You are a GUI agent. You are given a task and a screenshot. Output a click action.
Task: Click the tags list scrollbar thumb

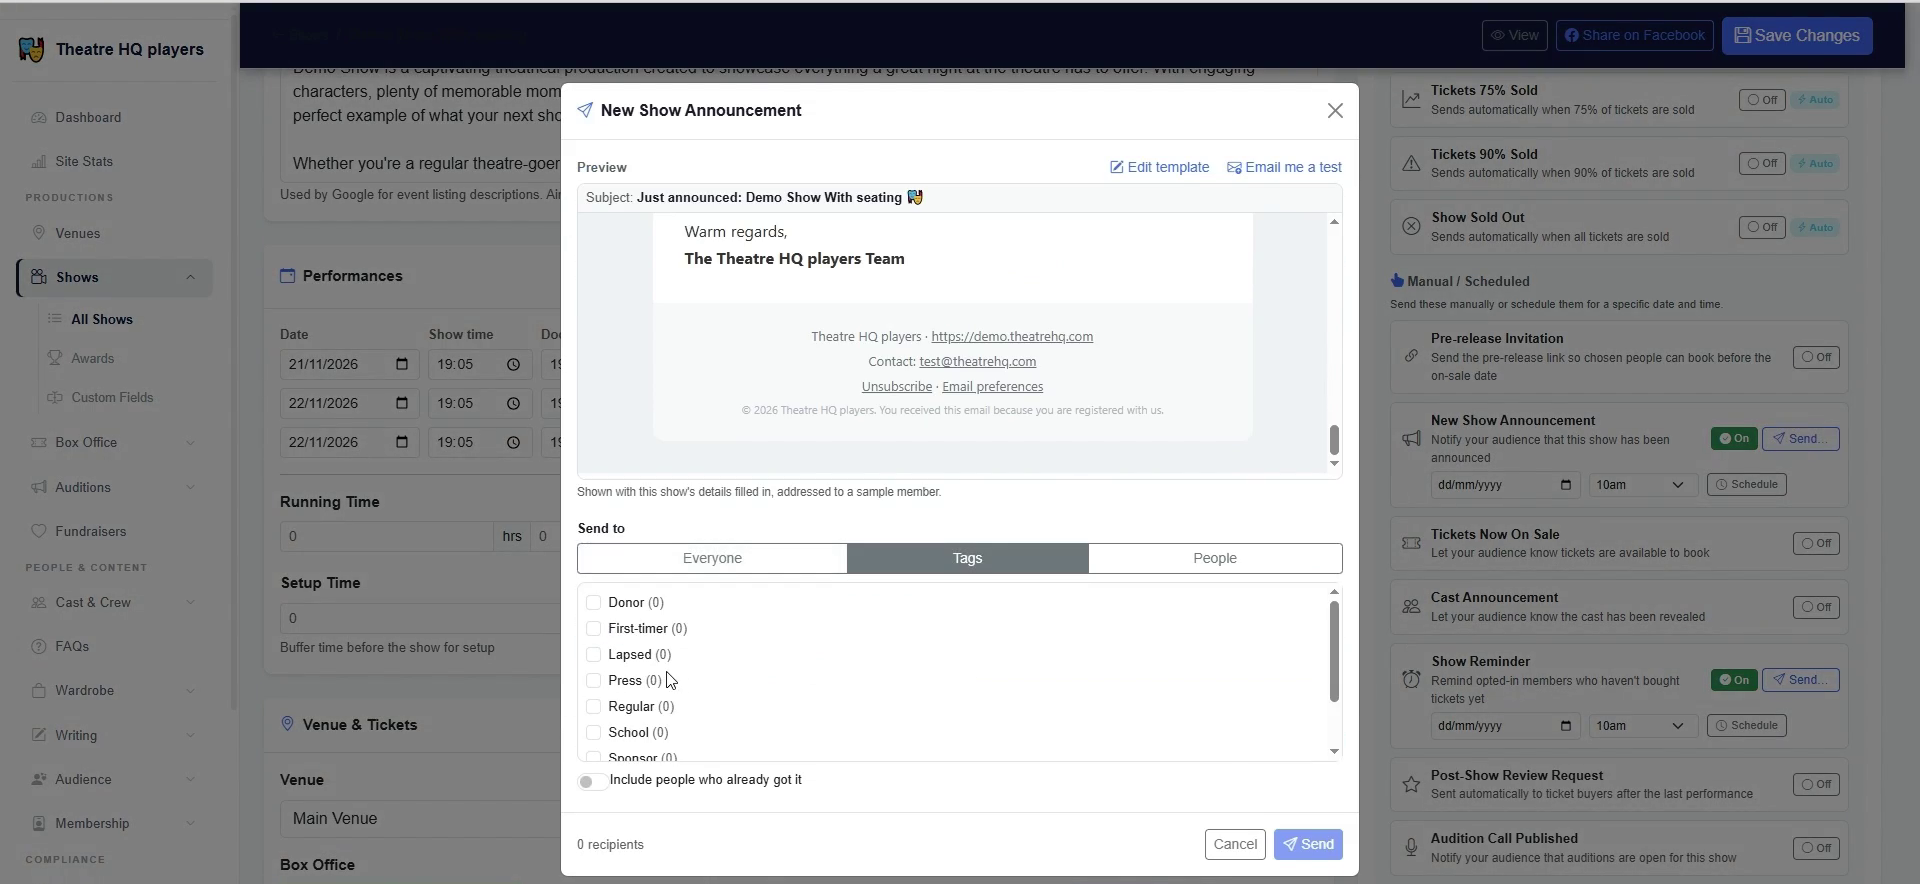[1334, 651]
